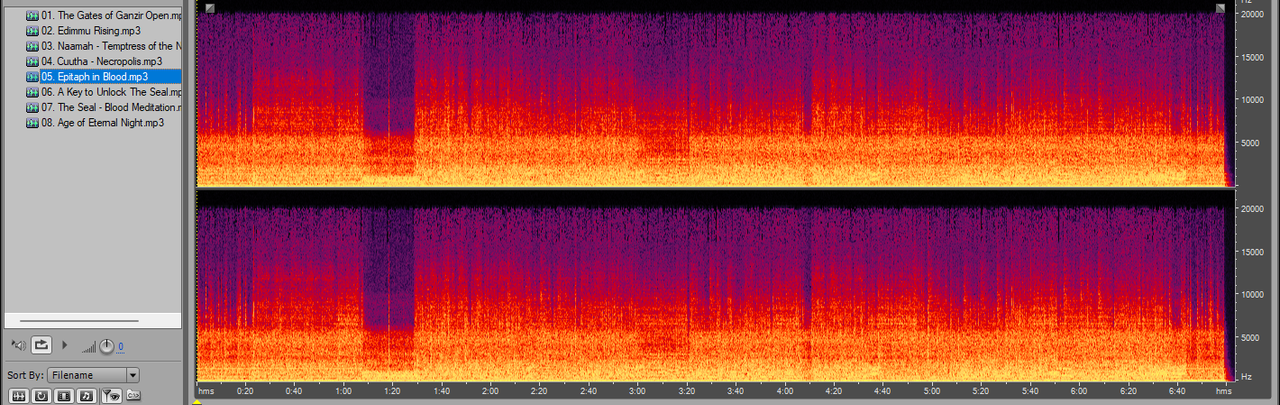Toggle show video files button
1280x405 pixels.
(64, 395)
